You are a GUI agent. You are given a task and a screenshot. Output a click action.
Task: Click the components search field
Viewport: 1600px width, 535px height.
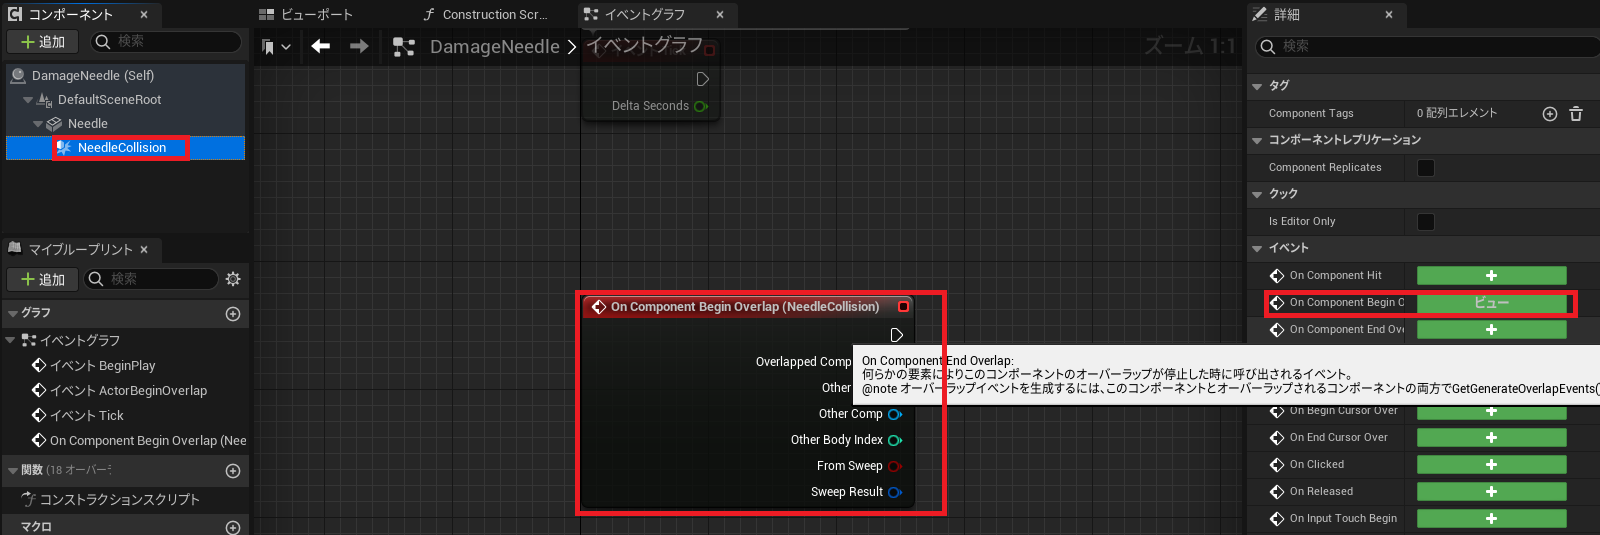click(166, 42)
